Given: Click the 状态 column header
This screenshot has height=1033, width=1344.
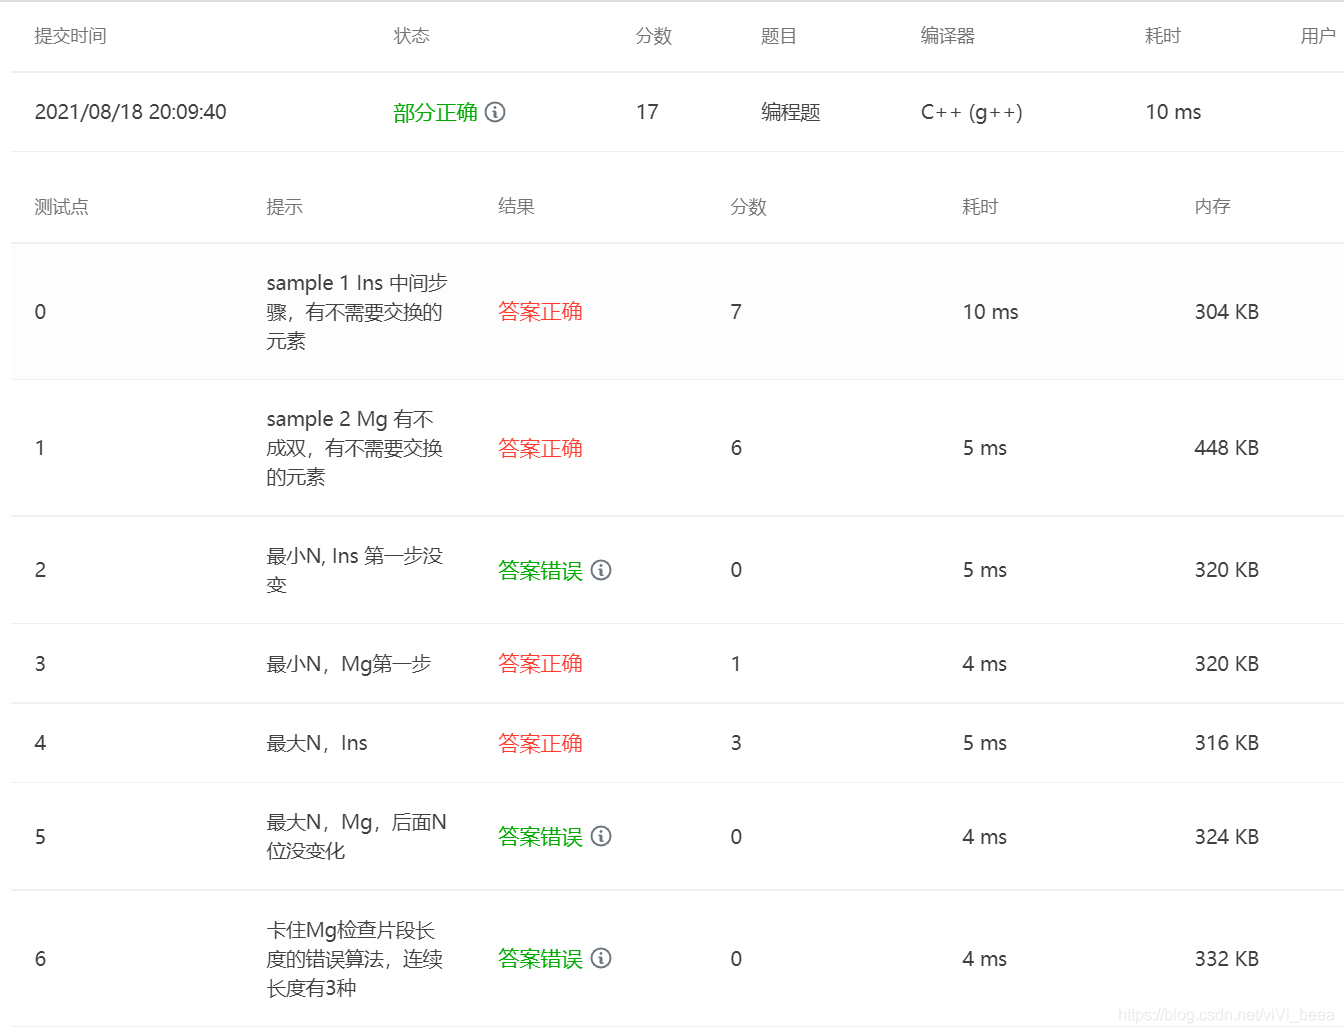Looking at the screenshot, I should click(x=411, y=36).
